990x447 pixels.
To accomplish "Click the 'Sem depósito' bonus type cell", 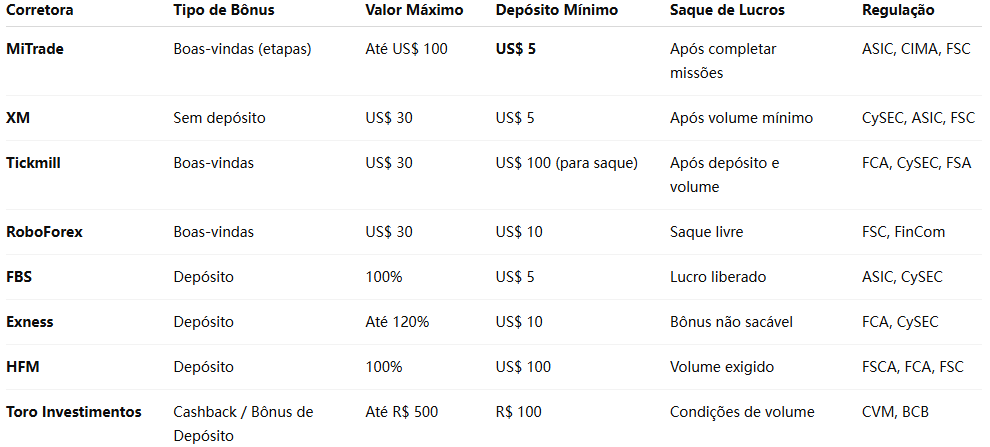I will (x=219, y=118).
